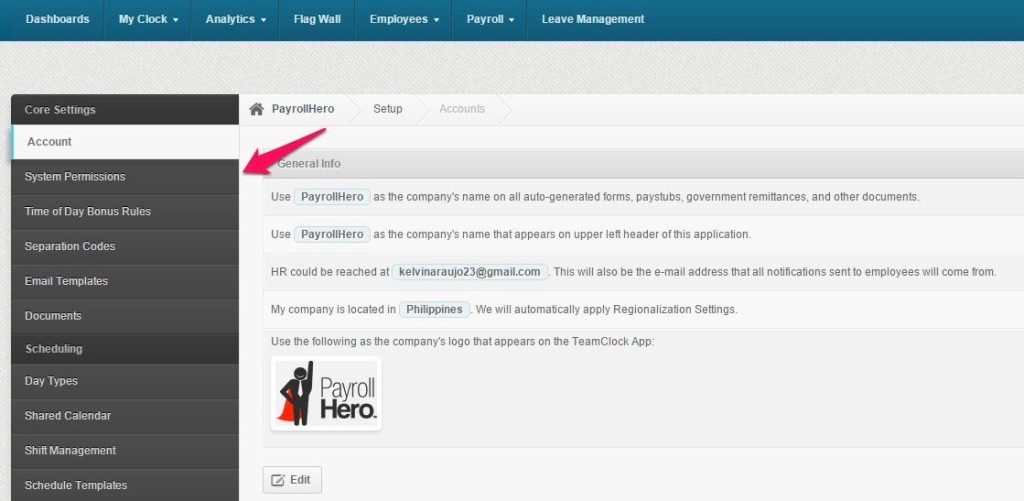Click the Edit button
Screen dimensions: 1024x501
[292, 480]
